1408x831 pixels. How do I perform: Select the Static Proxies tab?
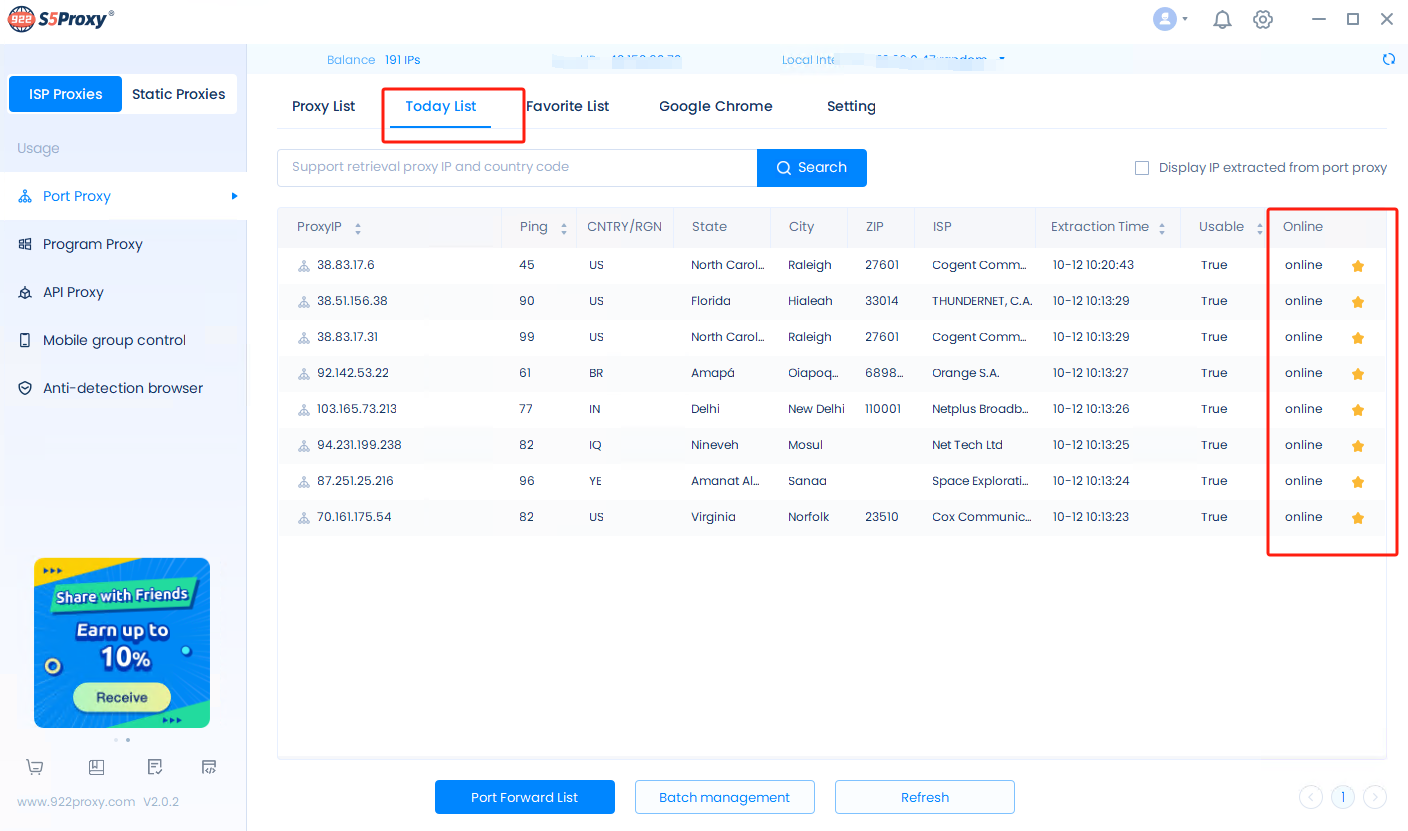point(179,94)
